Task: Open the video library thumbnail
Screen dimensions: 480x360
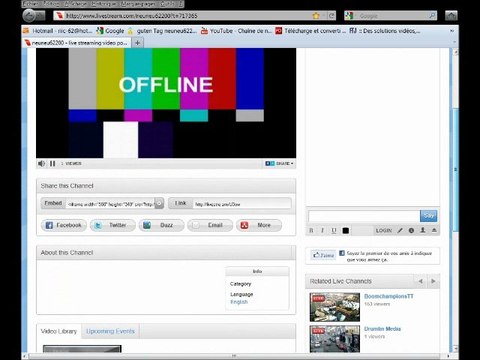Action: (82, 349)
